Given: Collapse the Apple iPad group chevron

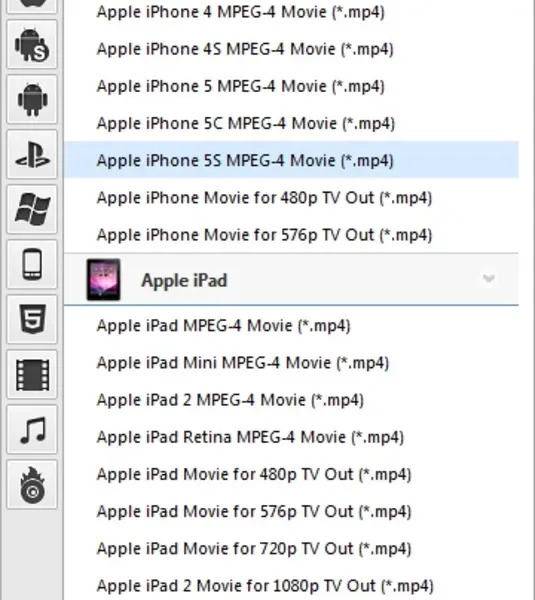Looking at the screenshot, I should point(489,278).
